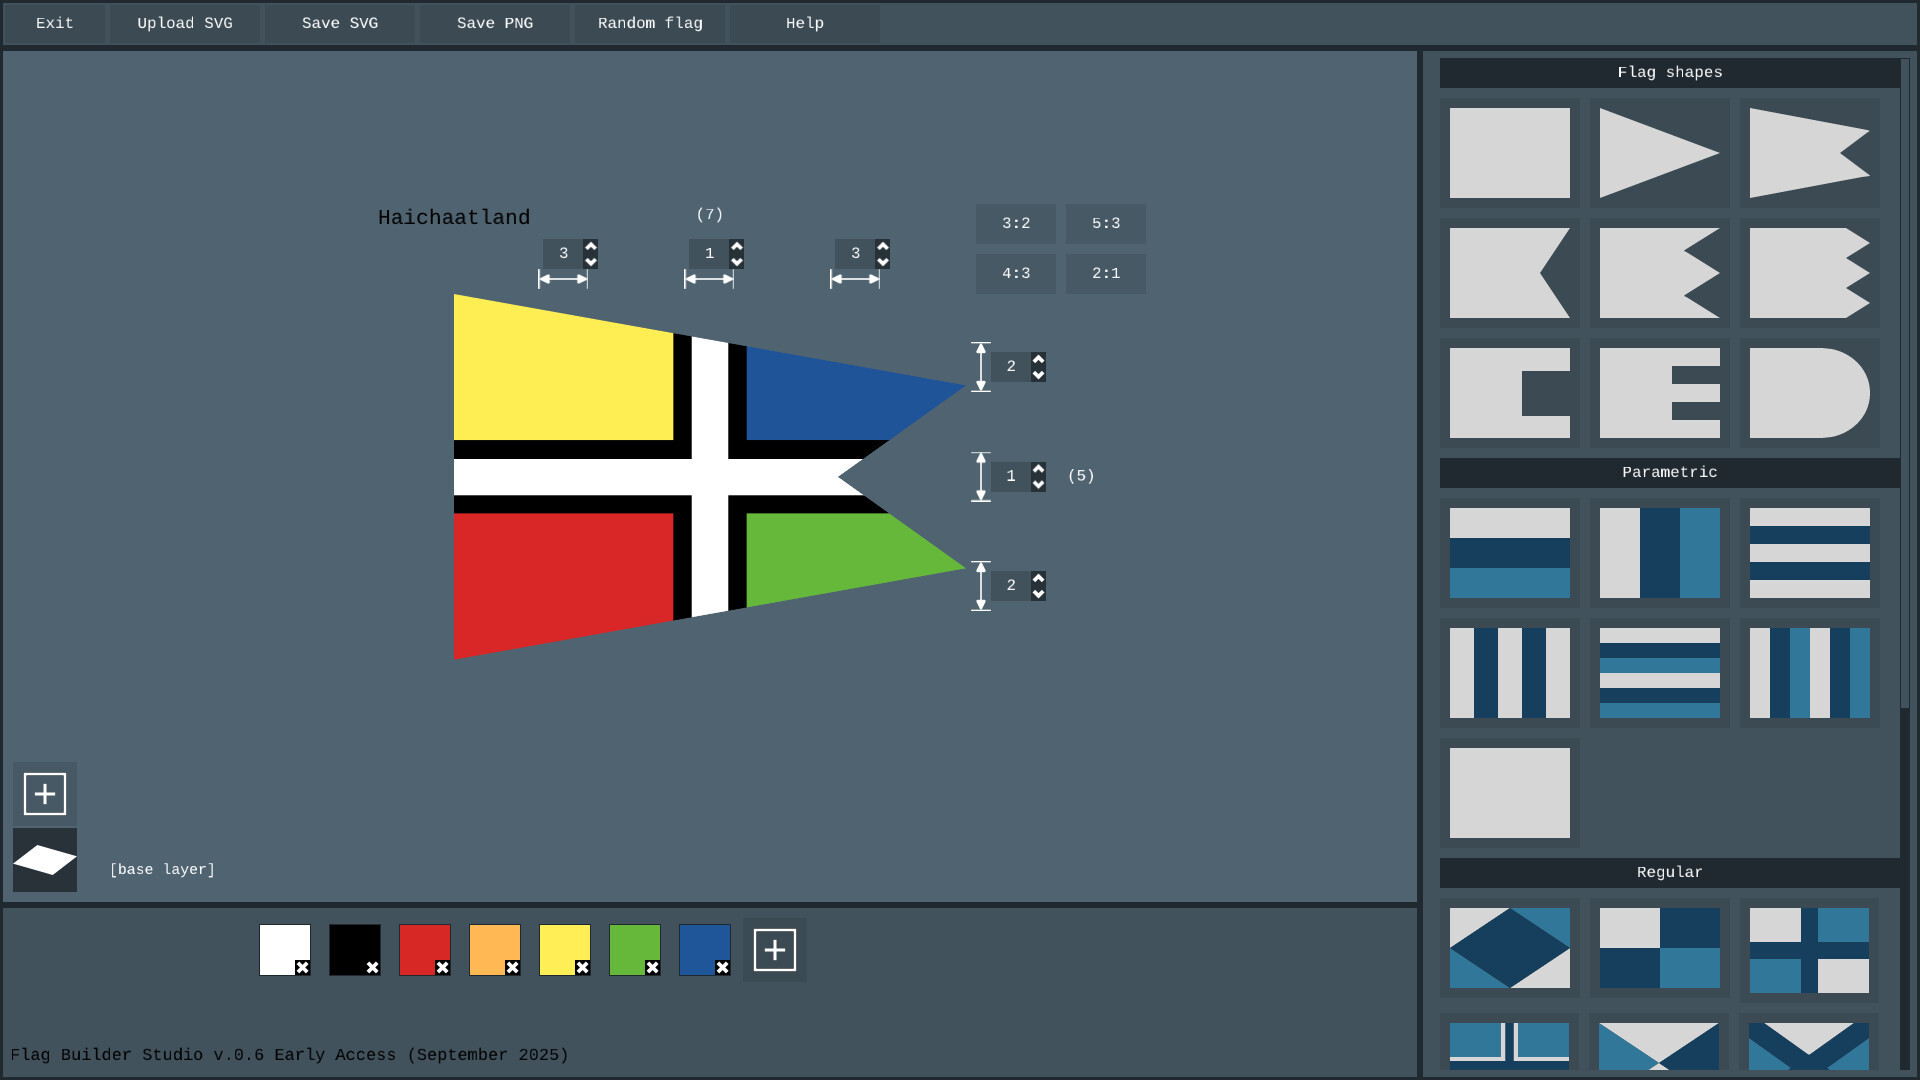Select the Finnish cross flag template
The width and height of the screenshot is (1920, 1080).
[1810, 949]
